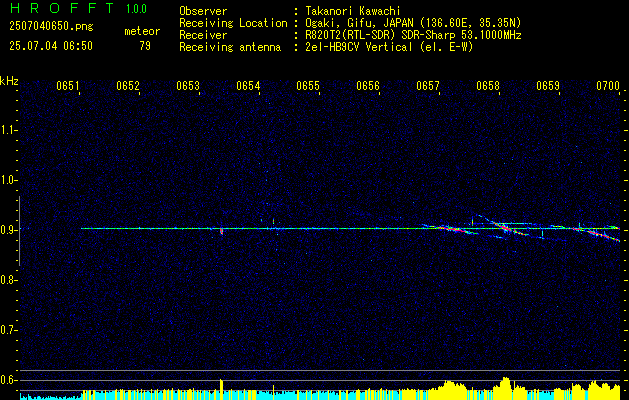Click the 0659 time marker
This screenshot has width=629, height=400.
click(x=548, y=86)
